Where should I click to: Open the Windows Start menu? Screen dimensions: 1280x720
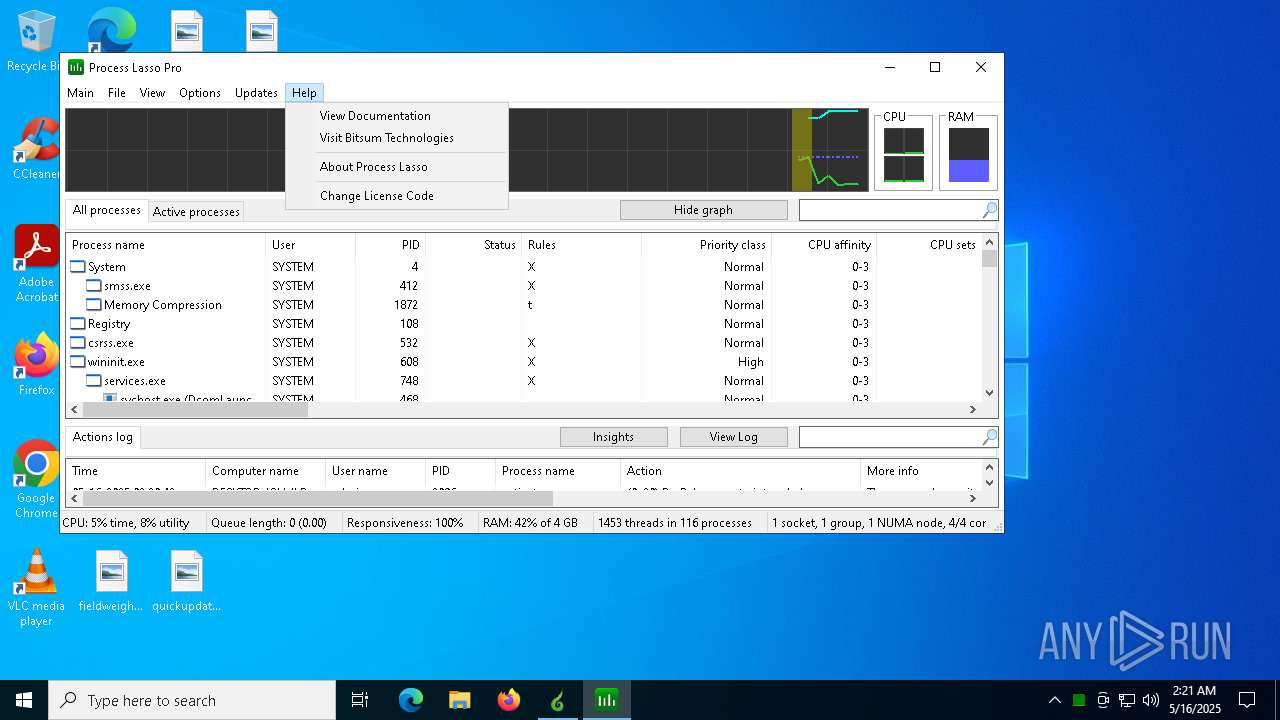(x=24, y=700)
